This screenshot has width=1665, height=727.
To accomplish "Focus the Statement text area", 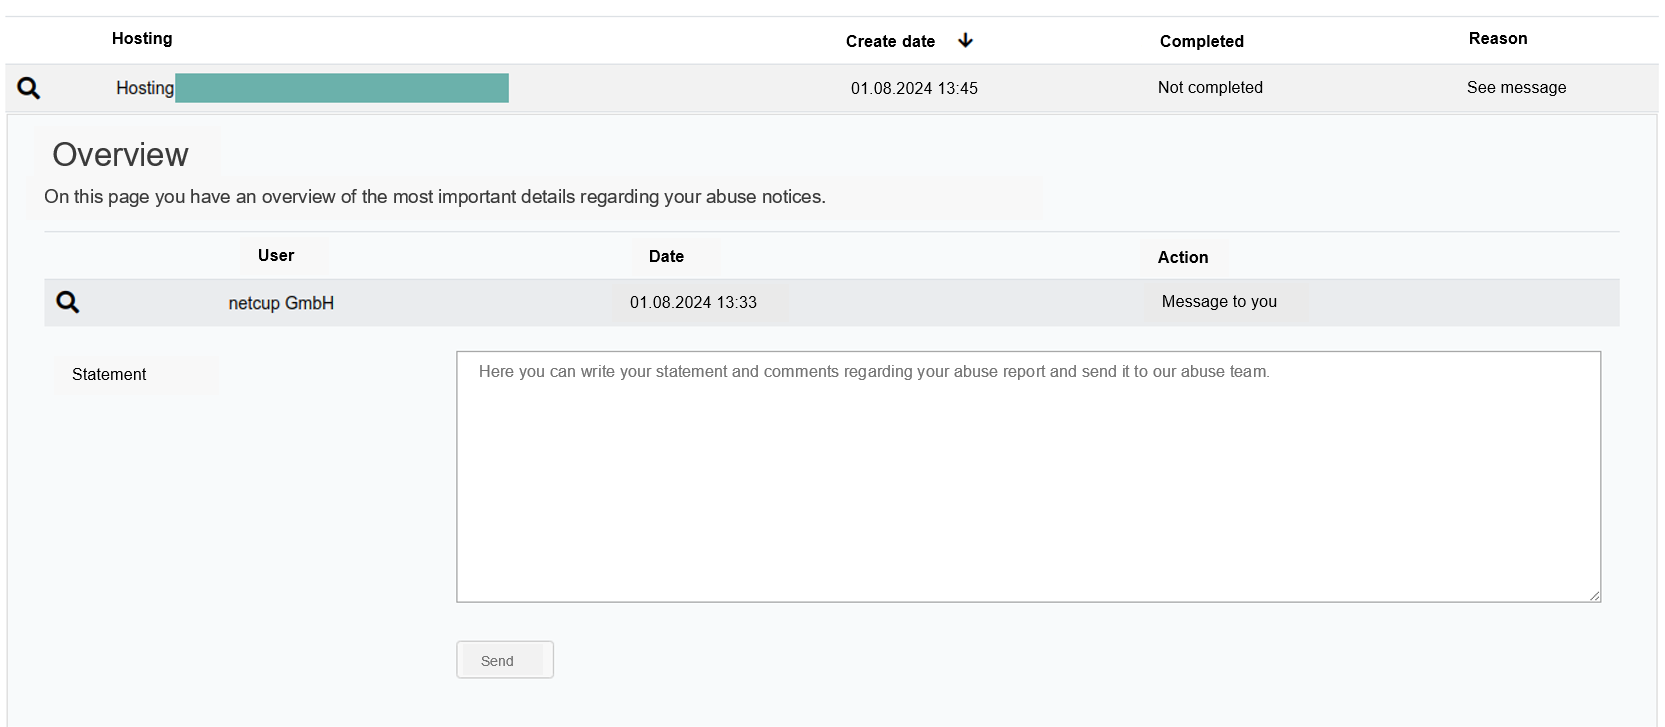I will point(1028,476).
